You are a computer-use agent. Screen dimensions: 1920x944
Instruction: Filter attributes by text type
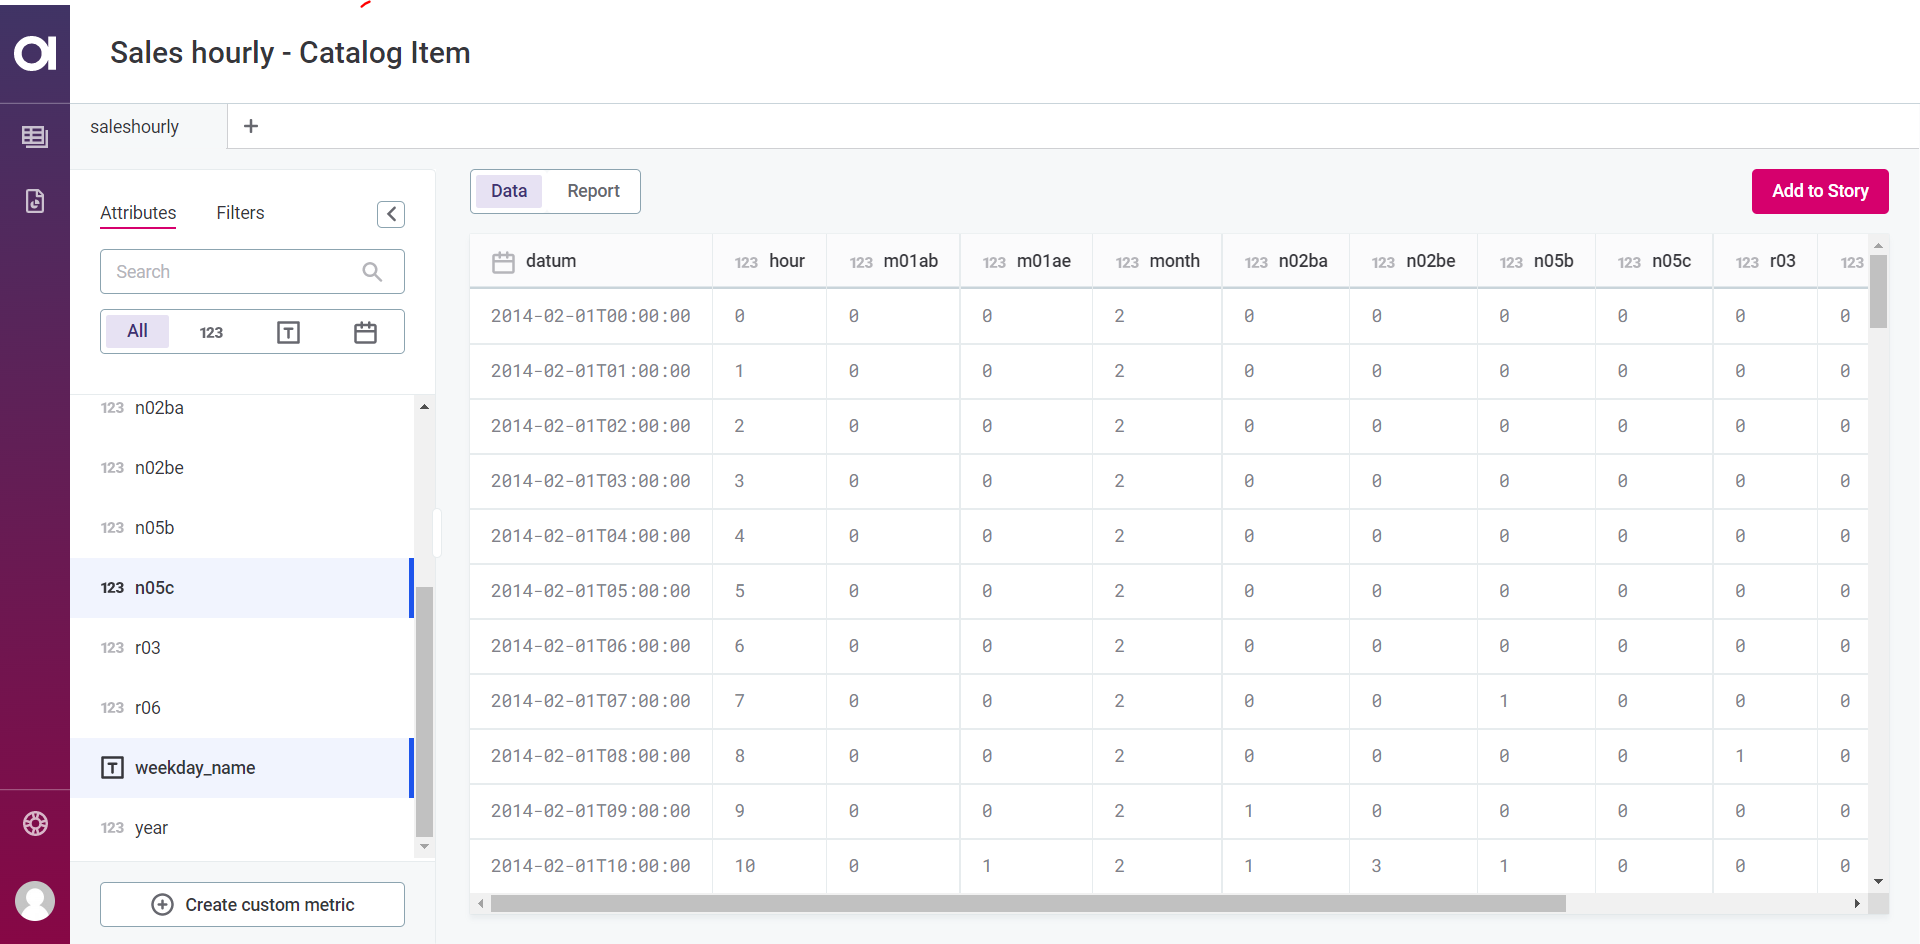pyautogui.click(x=288, y=332)
